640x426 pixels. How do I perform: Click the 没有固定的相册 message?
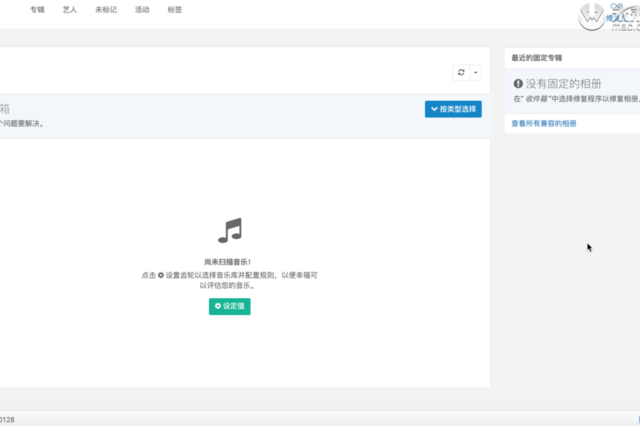tap(563, 84)
